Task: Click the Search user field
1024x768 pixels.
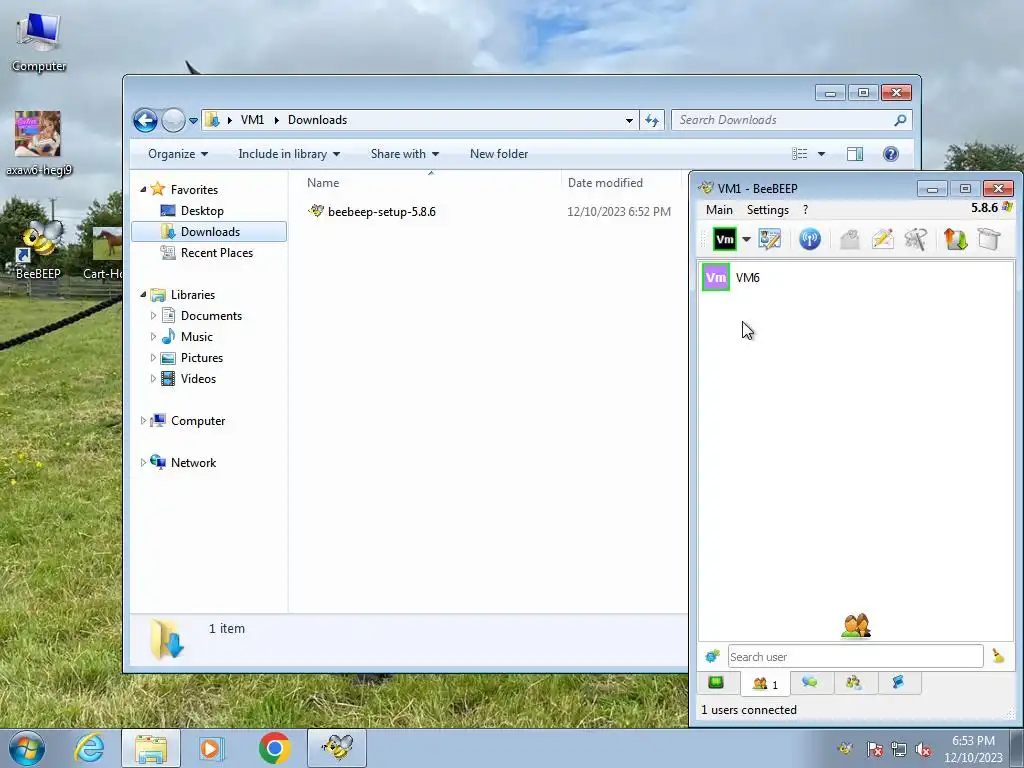Action: [856, 656]
